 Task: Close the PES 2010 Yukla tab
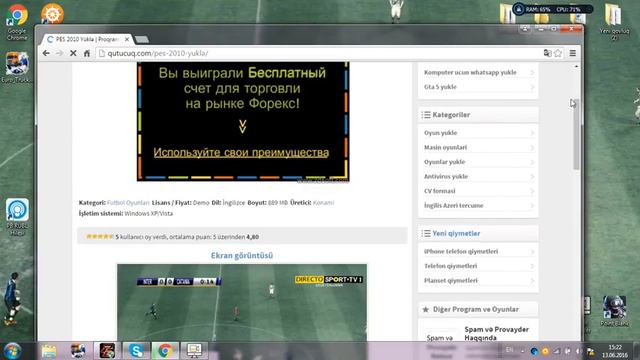coord(127,39)
